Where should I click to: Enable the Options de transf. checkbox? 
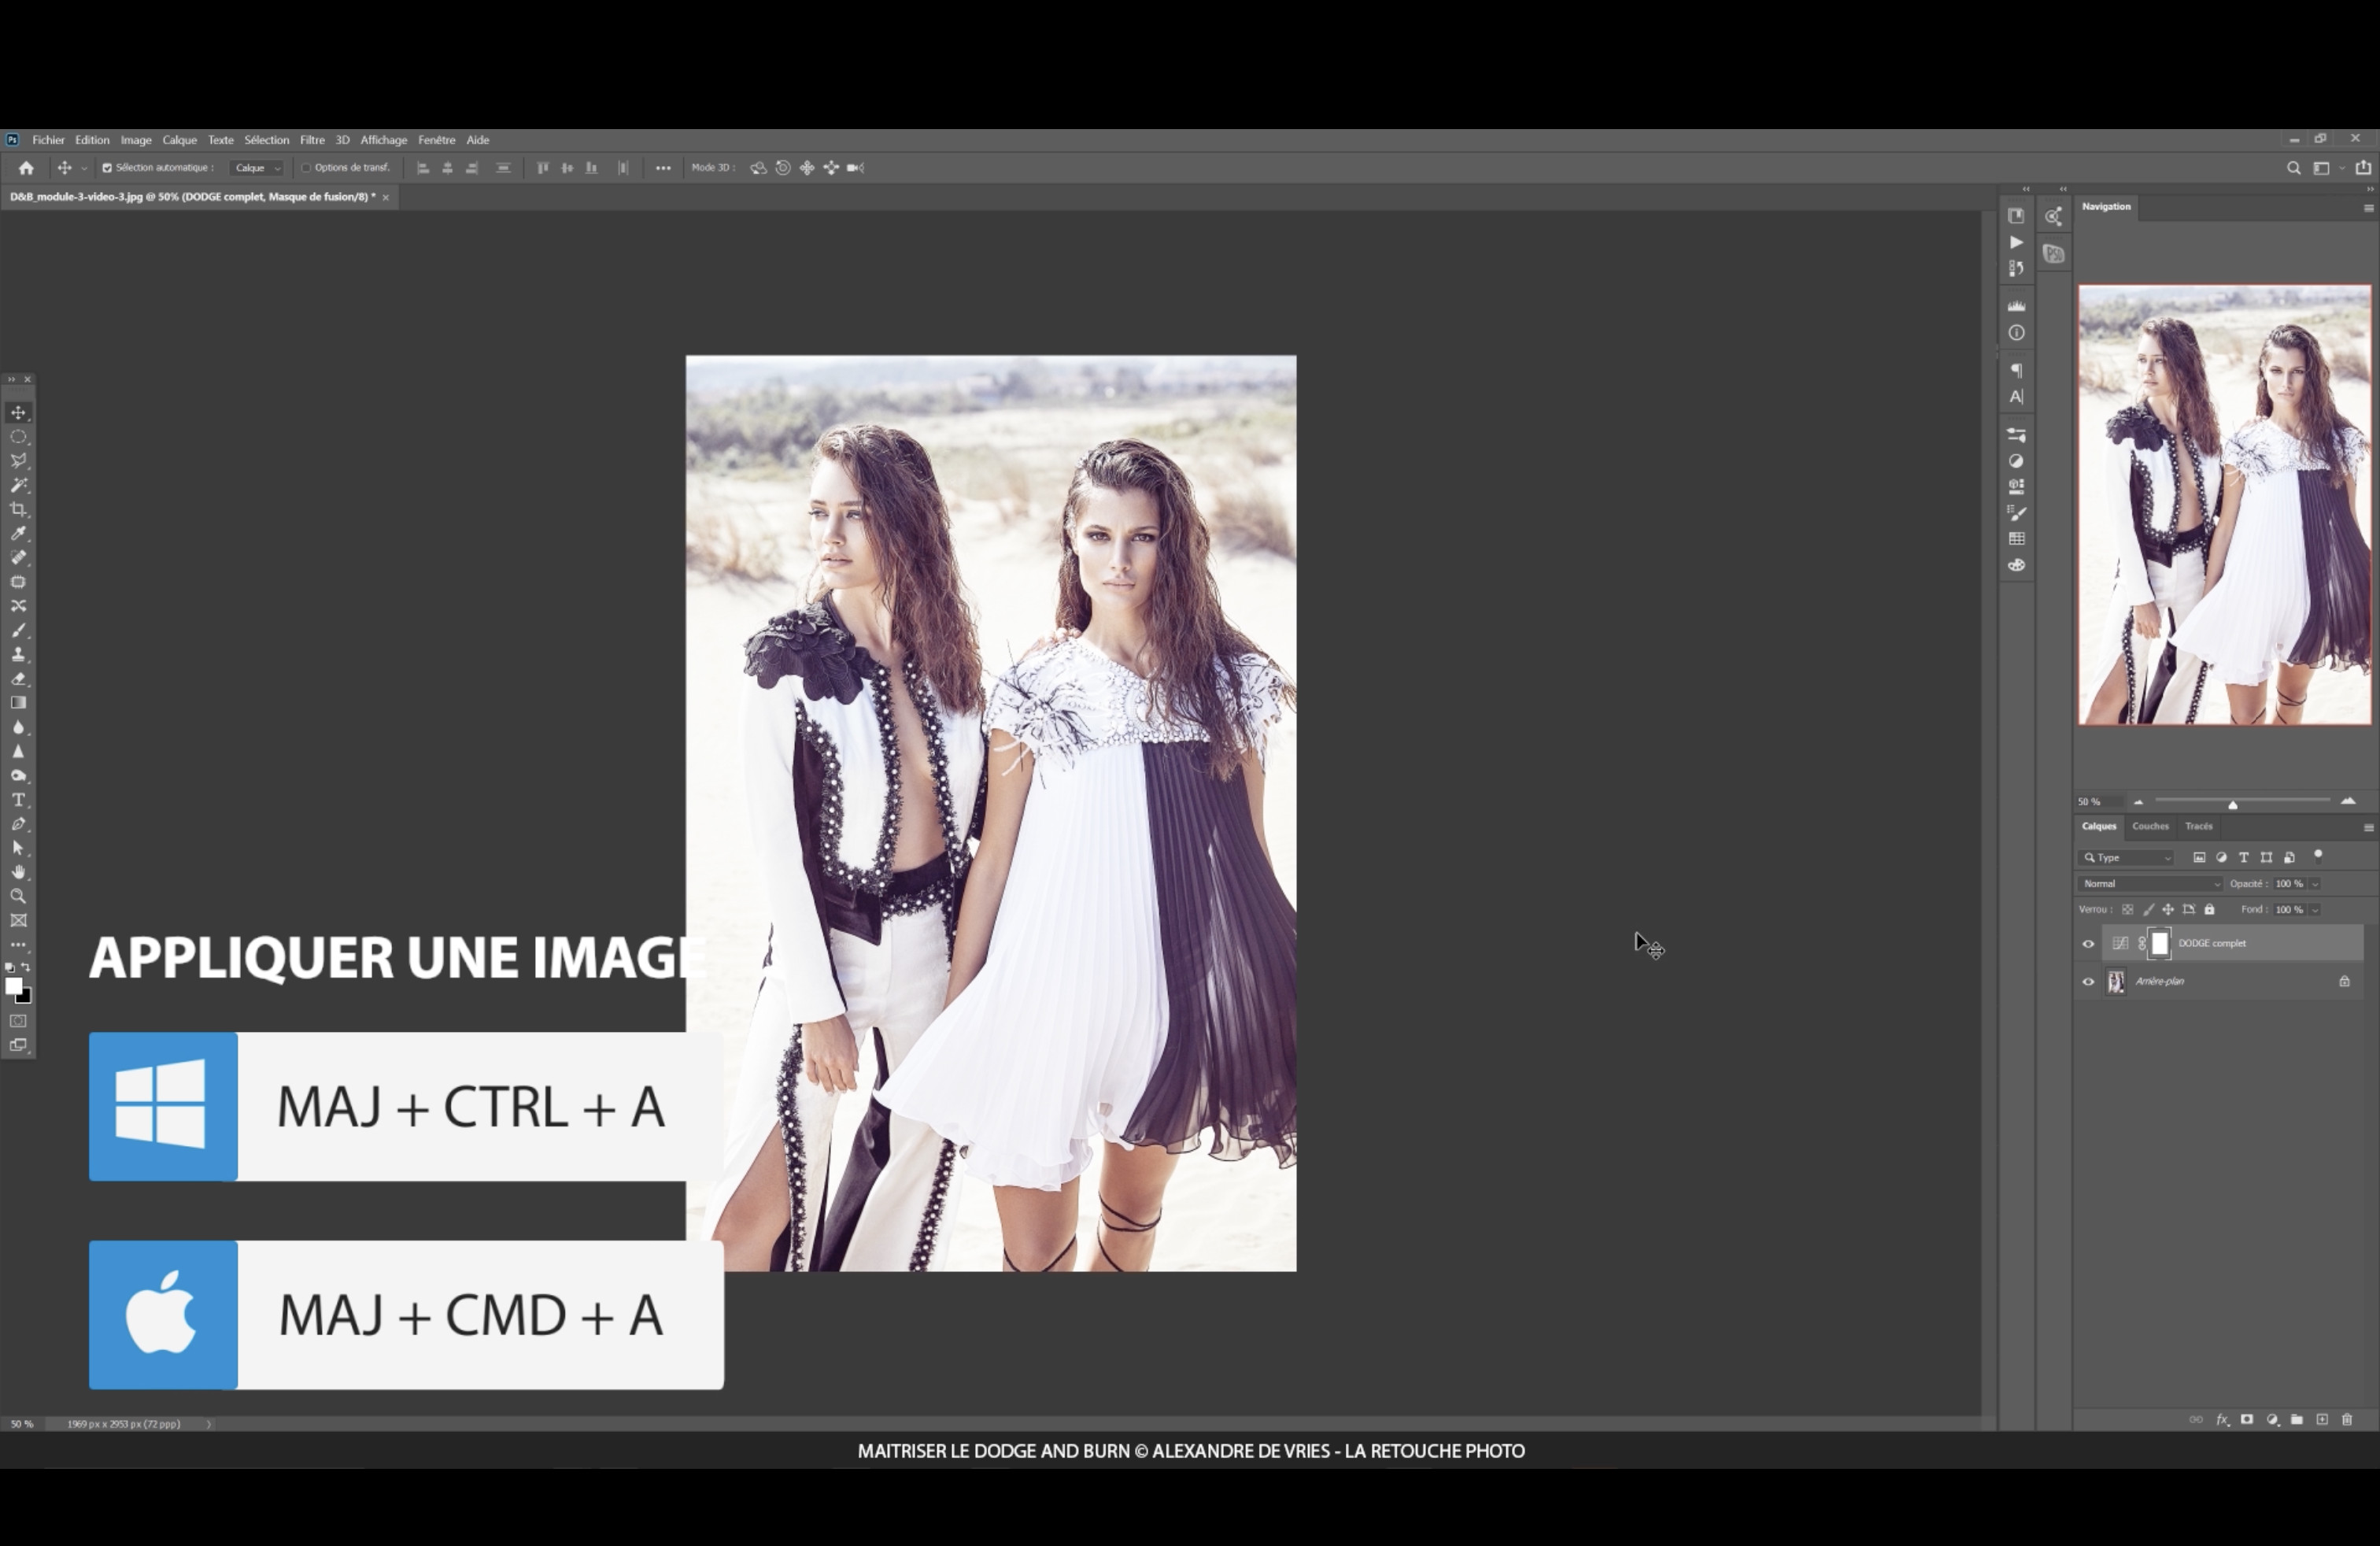[x=306, y=168]
